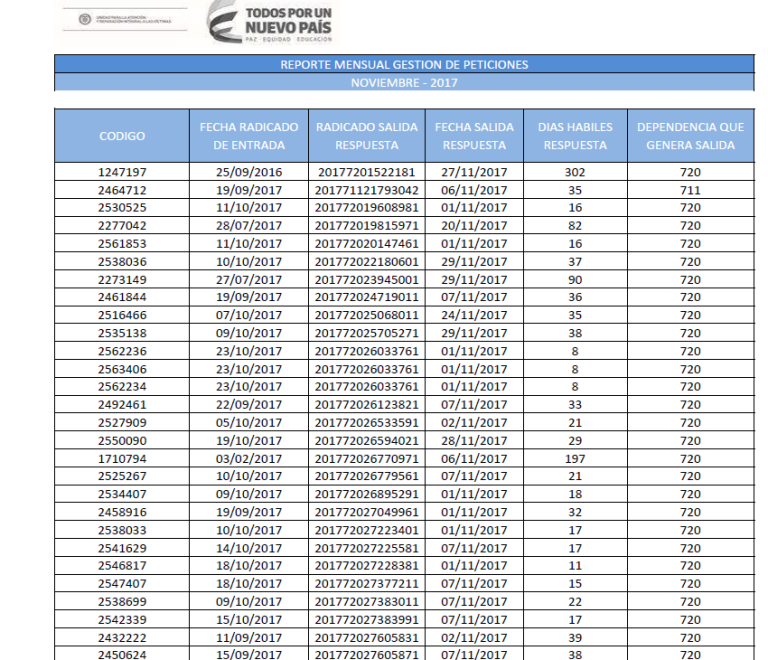Click entry date 25/09/2016

click(249, 172)
